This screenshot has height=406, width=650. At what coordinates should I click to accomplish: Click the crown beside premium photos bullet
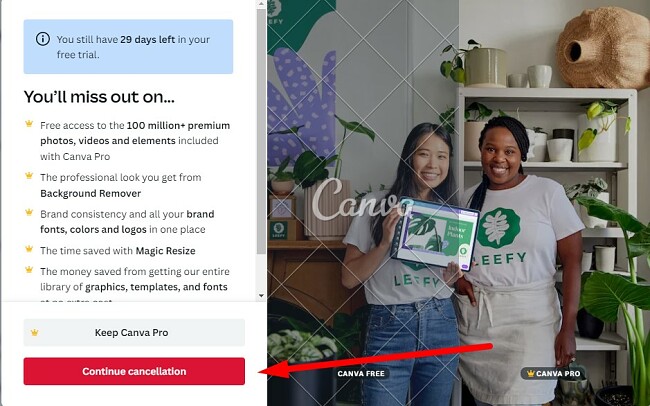point(29,124)
